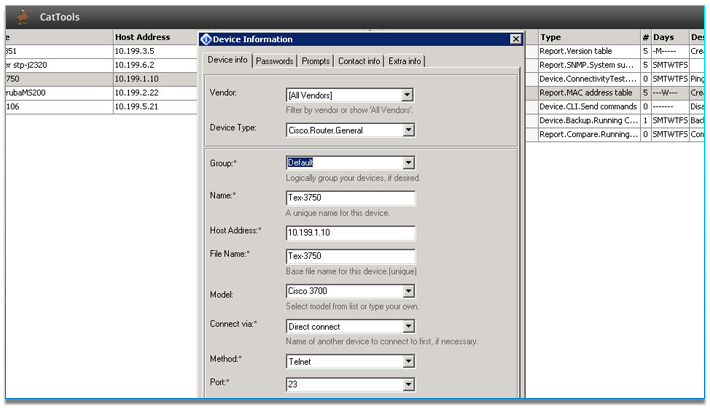Expand the Method dropdown showing Telnet
This screenshot has width=710, height=410.
(x=408, y=361)
